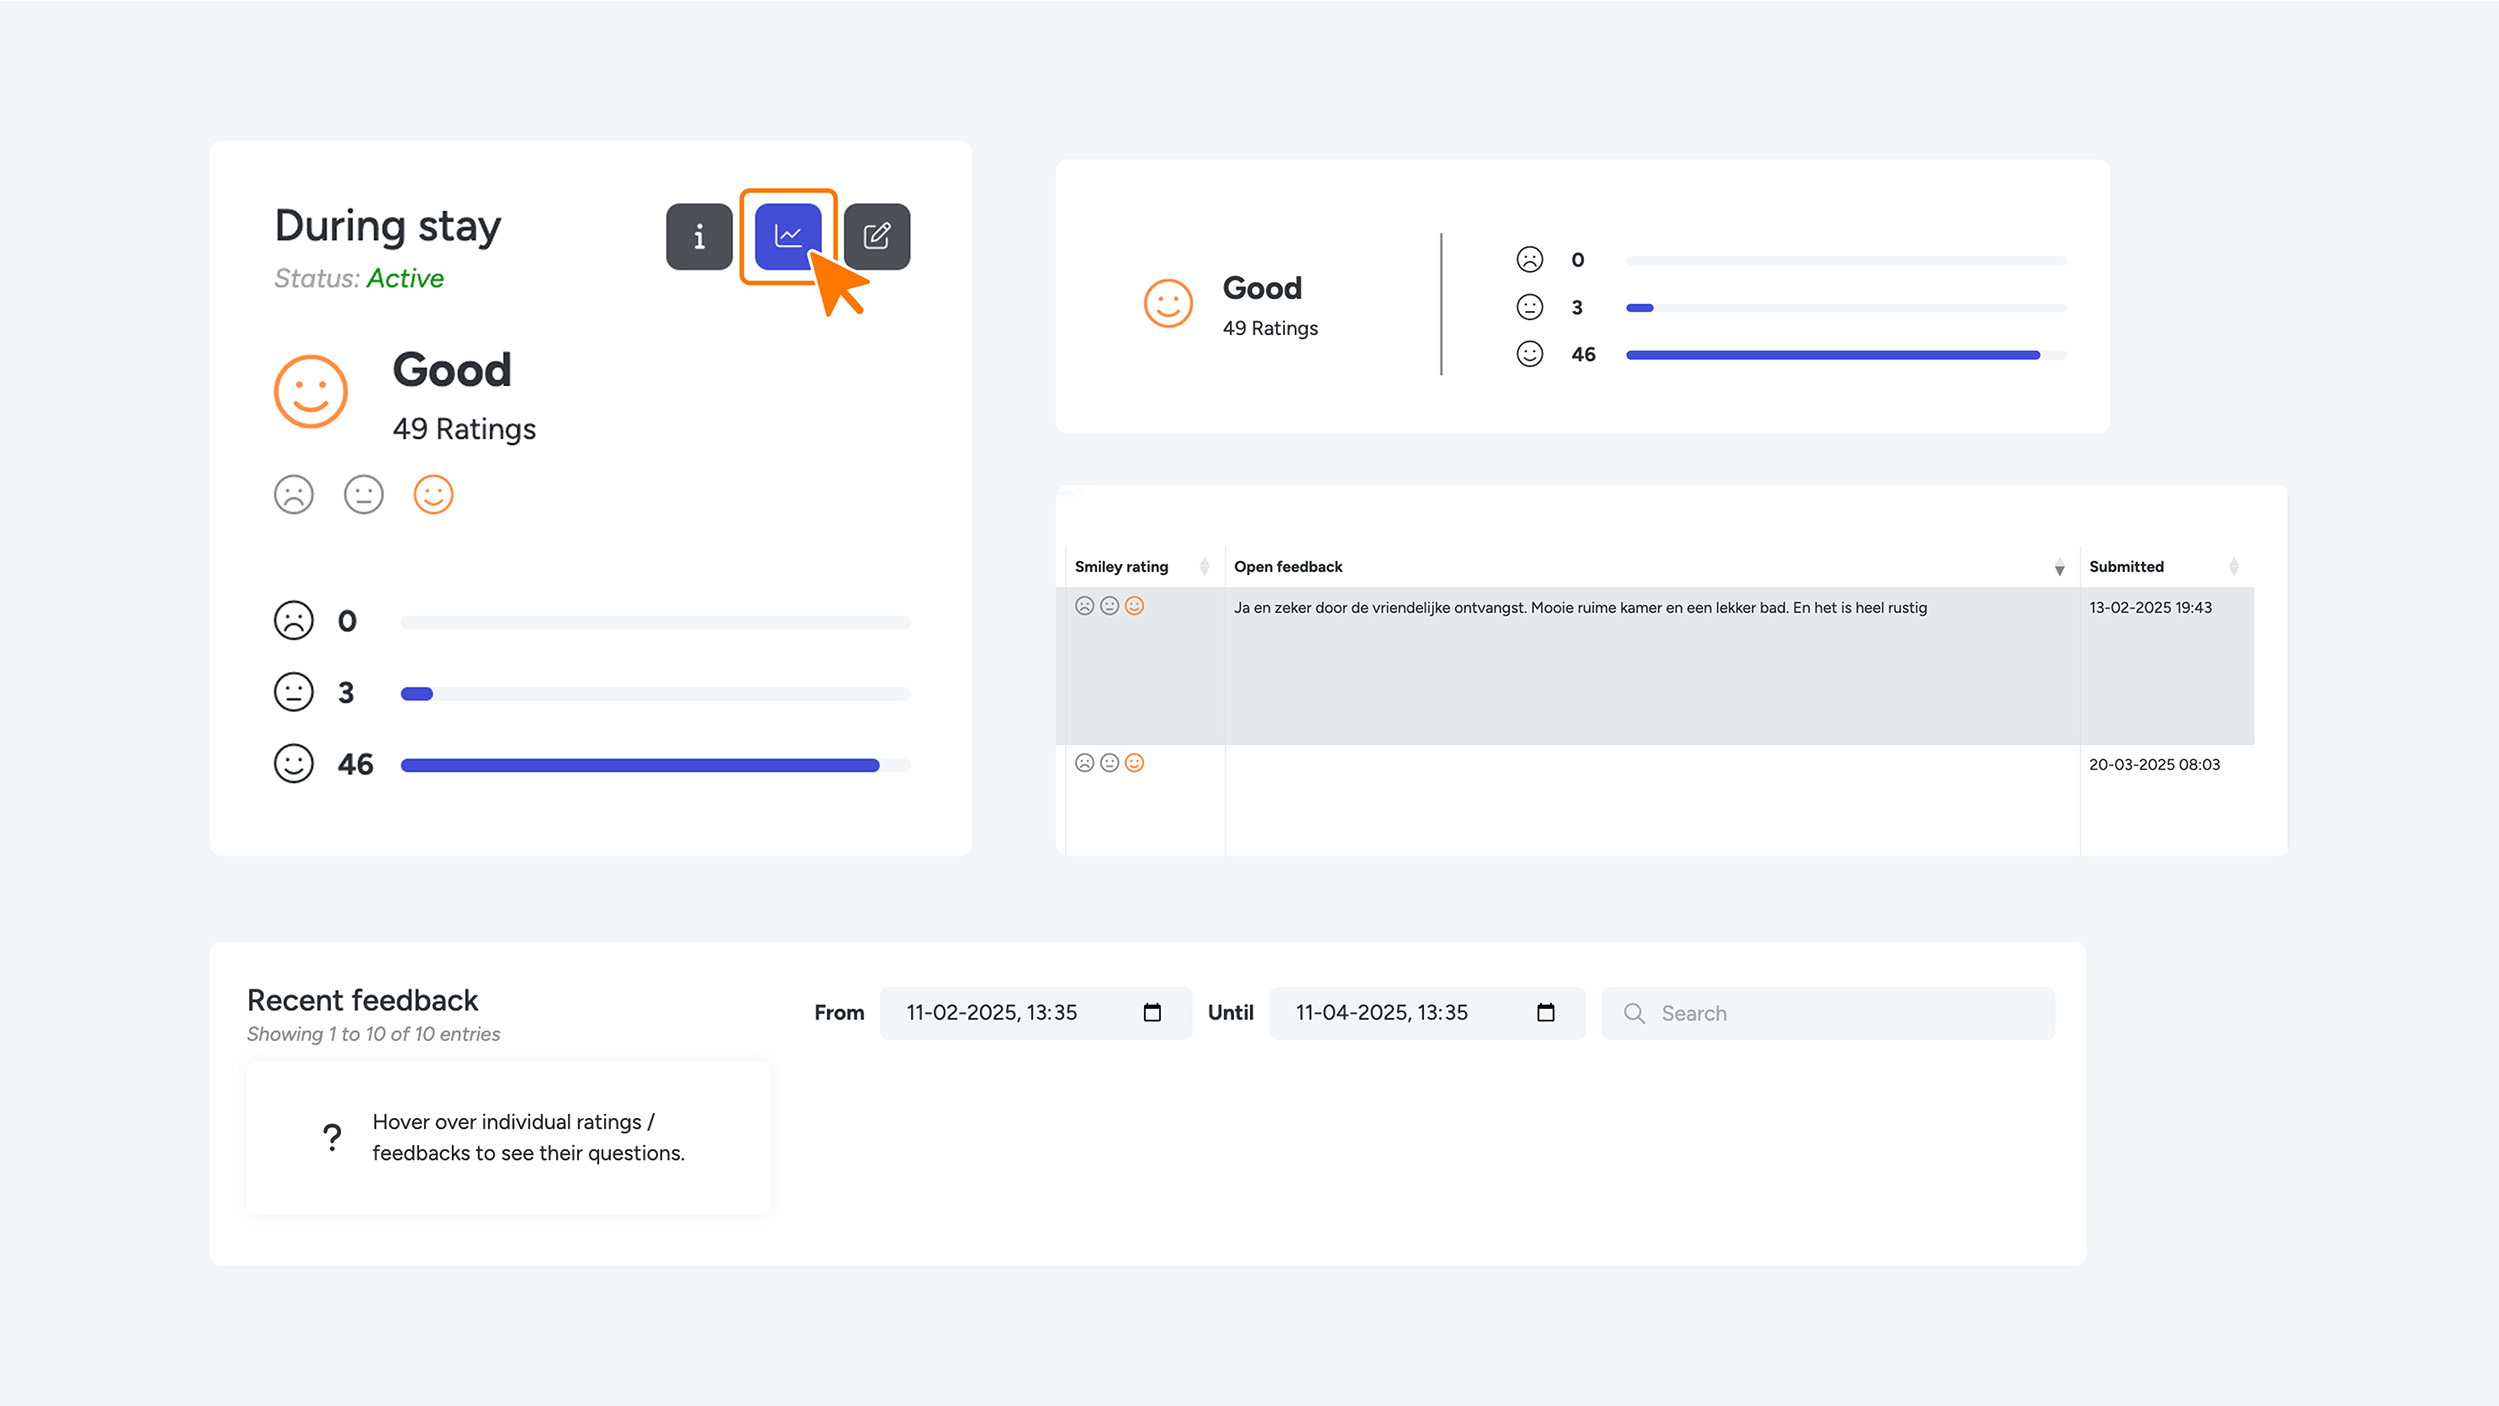This screenshot has height=1406, width=2499.
Task: Click the 'From' label
Action: pyautogui.click(x=839, y=1013)
